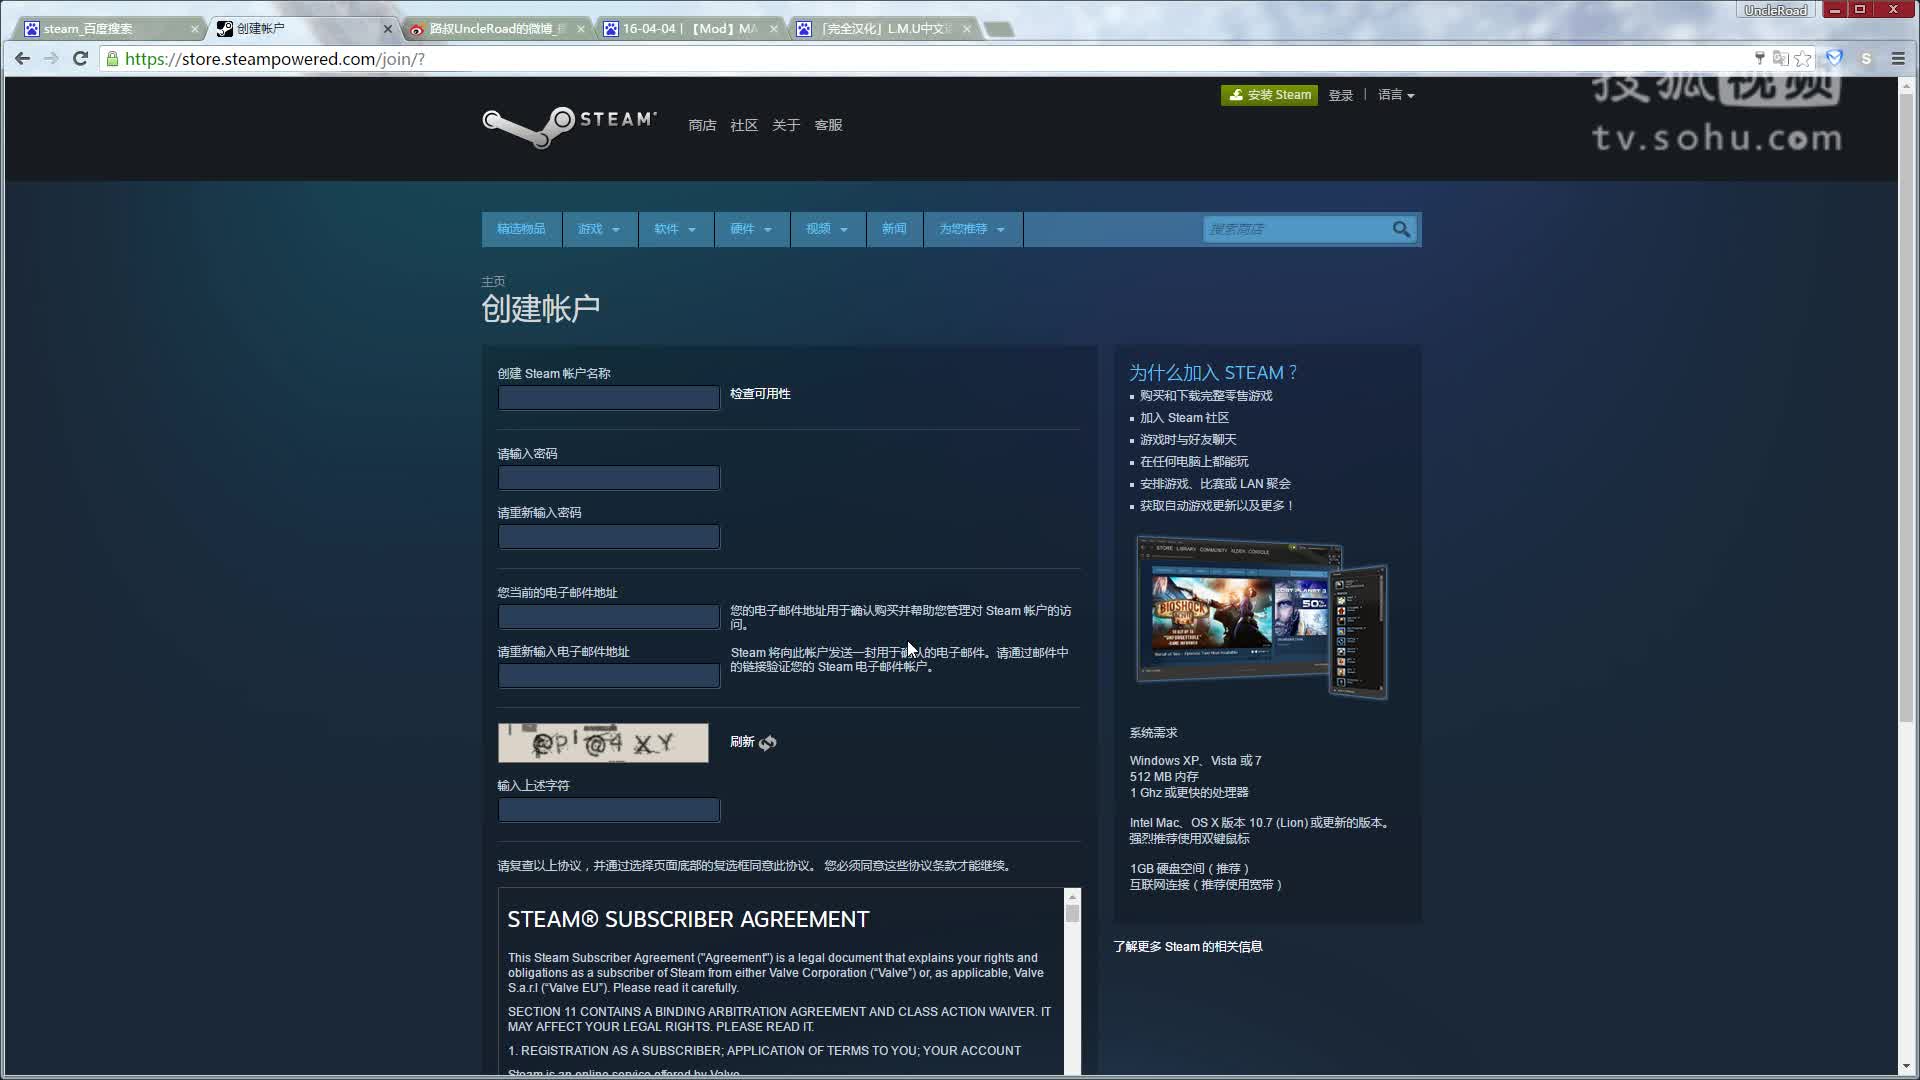The width and height of the screenshot is (1920, 1080).
Task: Open a new browser tab
Action: [998, 29]
